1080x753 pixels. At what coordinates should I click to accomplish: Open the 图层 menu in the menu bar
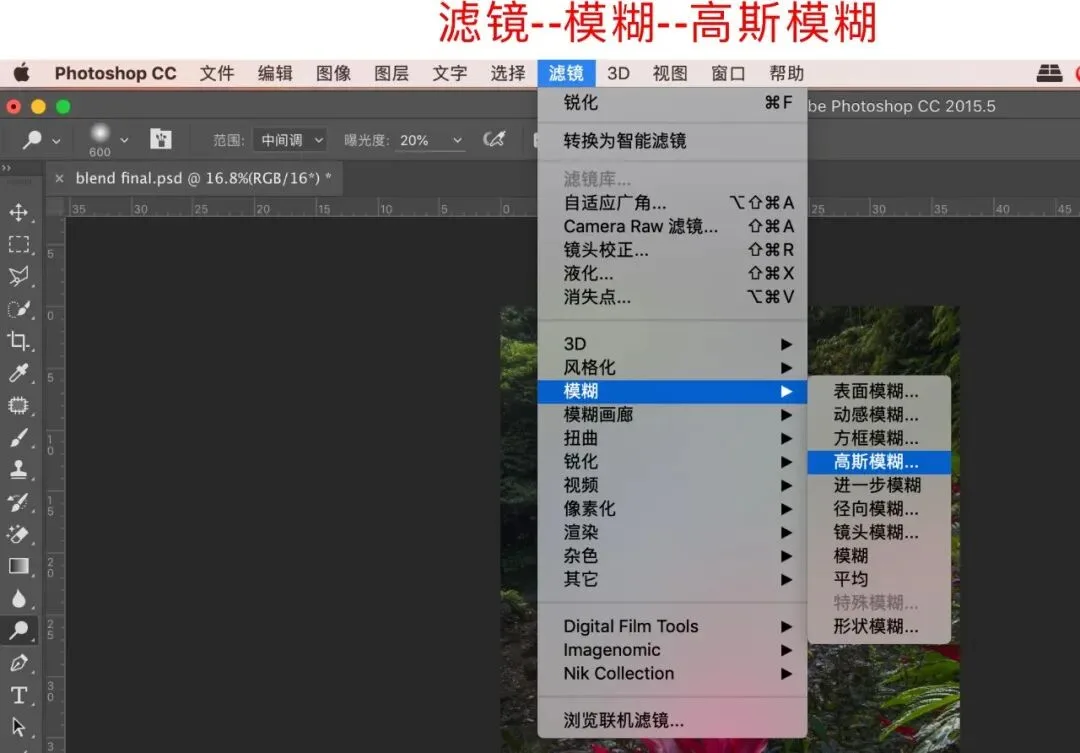391,74
